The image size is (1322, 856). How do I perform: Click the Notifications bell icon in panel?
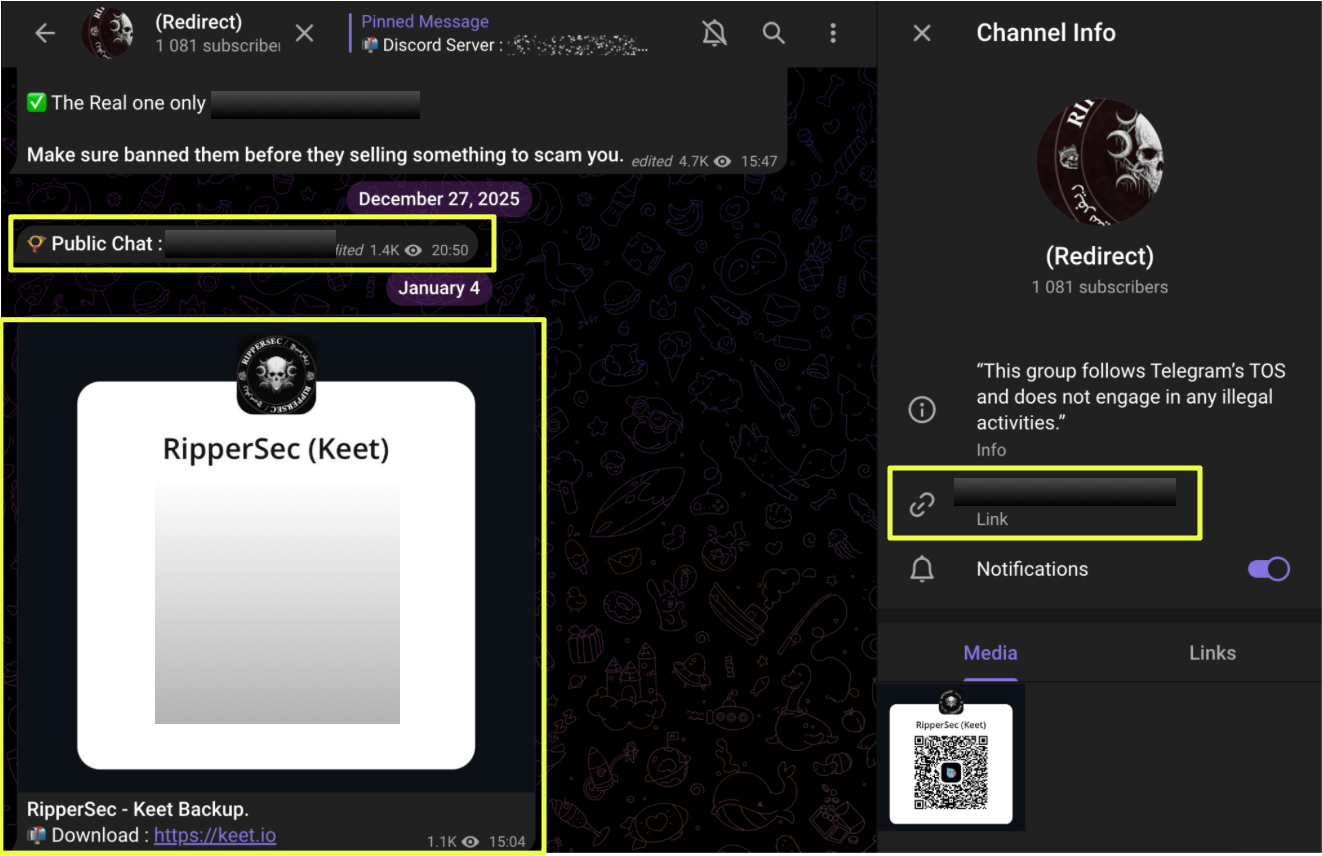point(921,569)
